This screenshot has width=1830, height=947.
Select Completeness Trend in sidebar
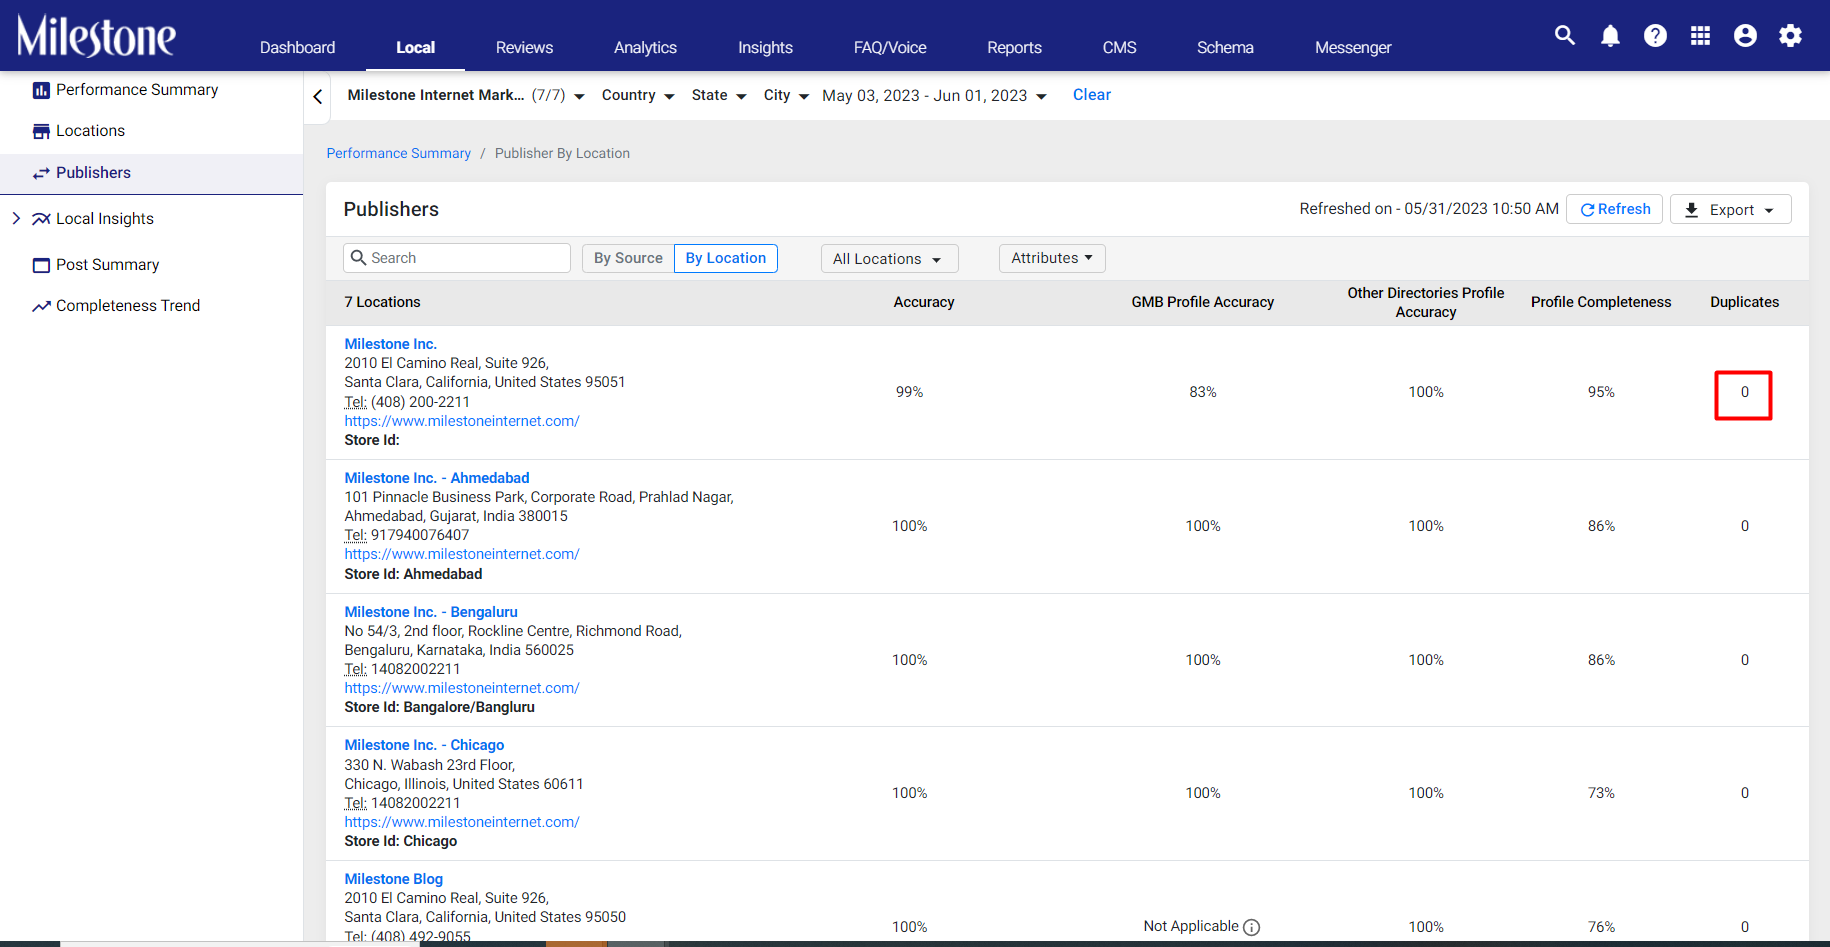point(128,306)
